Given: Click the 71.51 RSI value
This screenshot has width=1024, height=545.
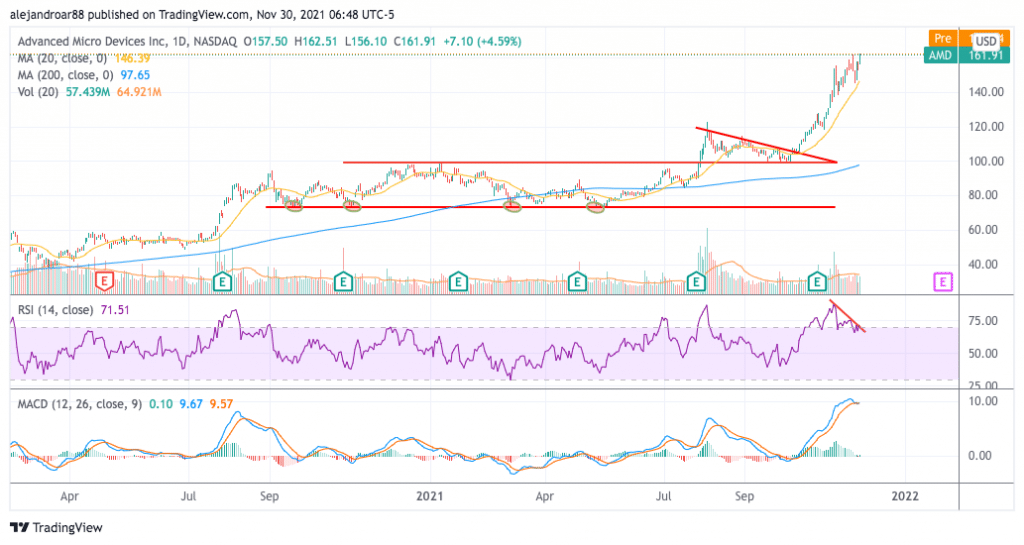Looking at the screenshot, I should (x=115, y=310).
